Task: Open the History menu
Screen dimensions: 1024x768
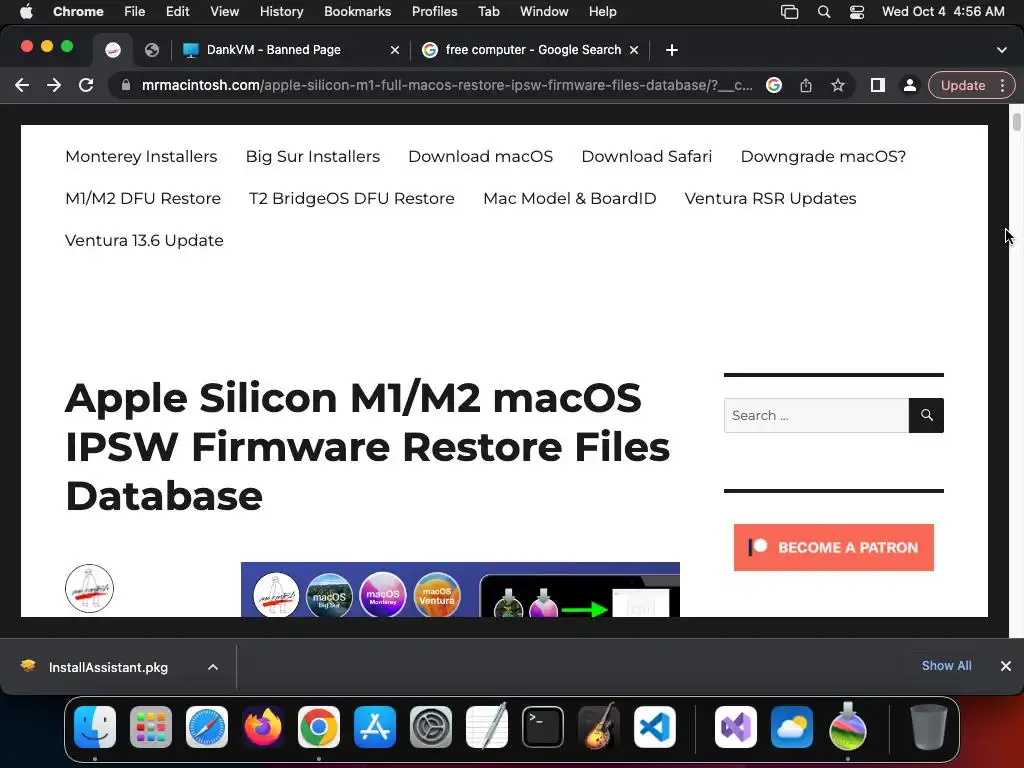Action: click(281, 12)
